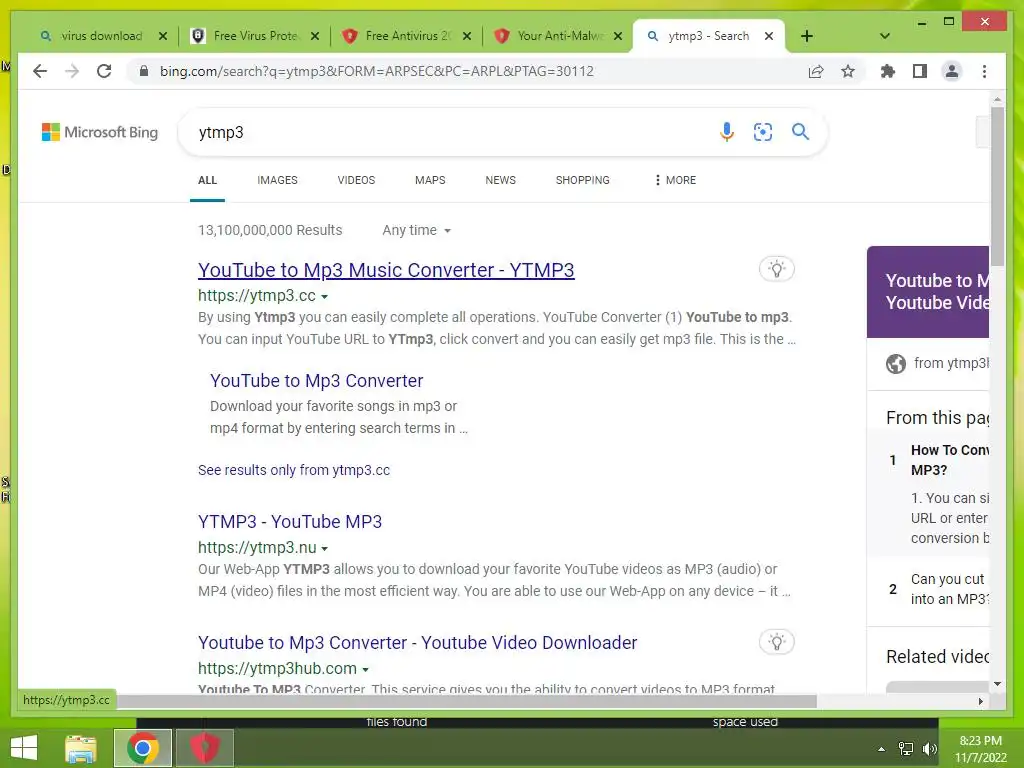Viewport: 1024px width, 768px height.
Task: Open tab search chevron in title bar
Action: tap(885, 36)
